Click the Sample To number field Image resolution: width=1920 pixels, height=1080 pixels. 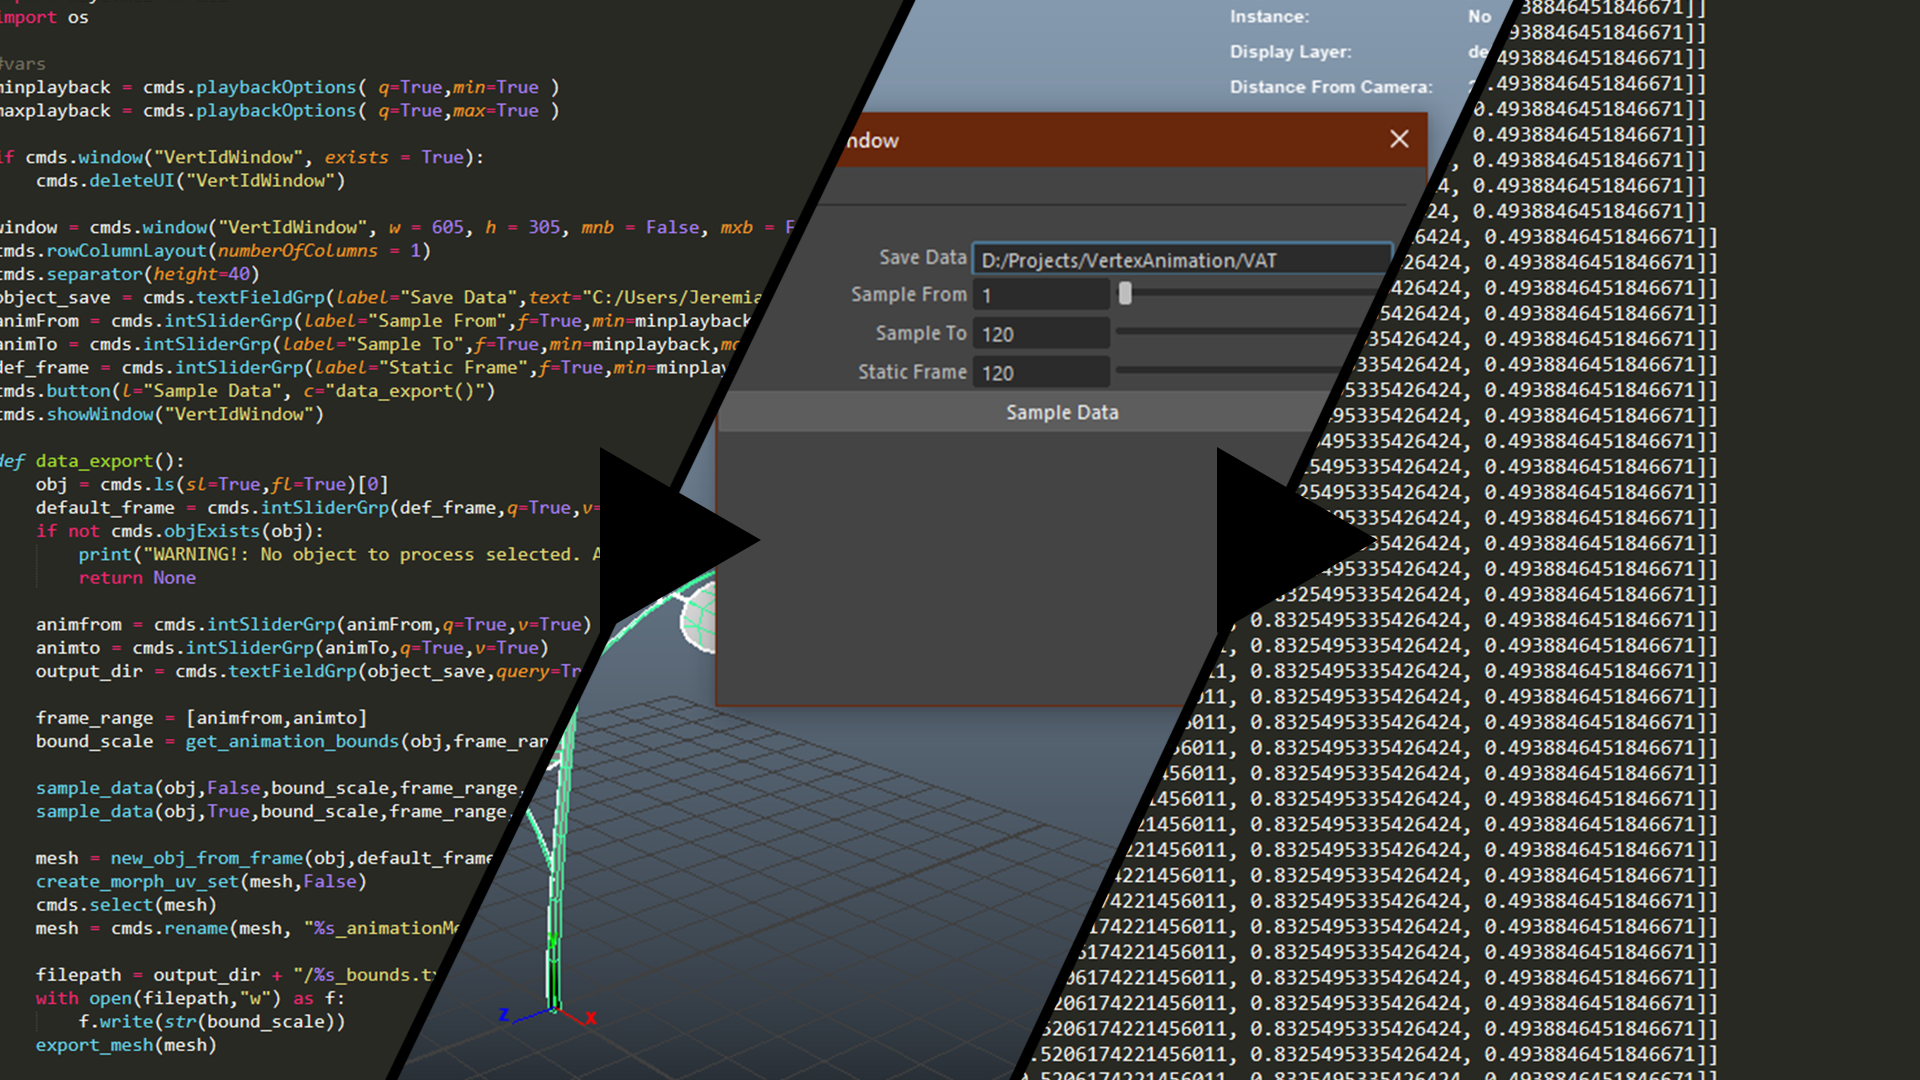(x=1040, y=334)
